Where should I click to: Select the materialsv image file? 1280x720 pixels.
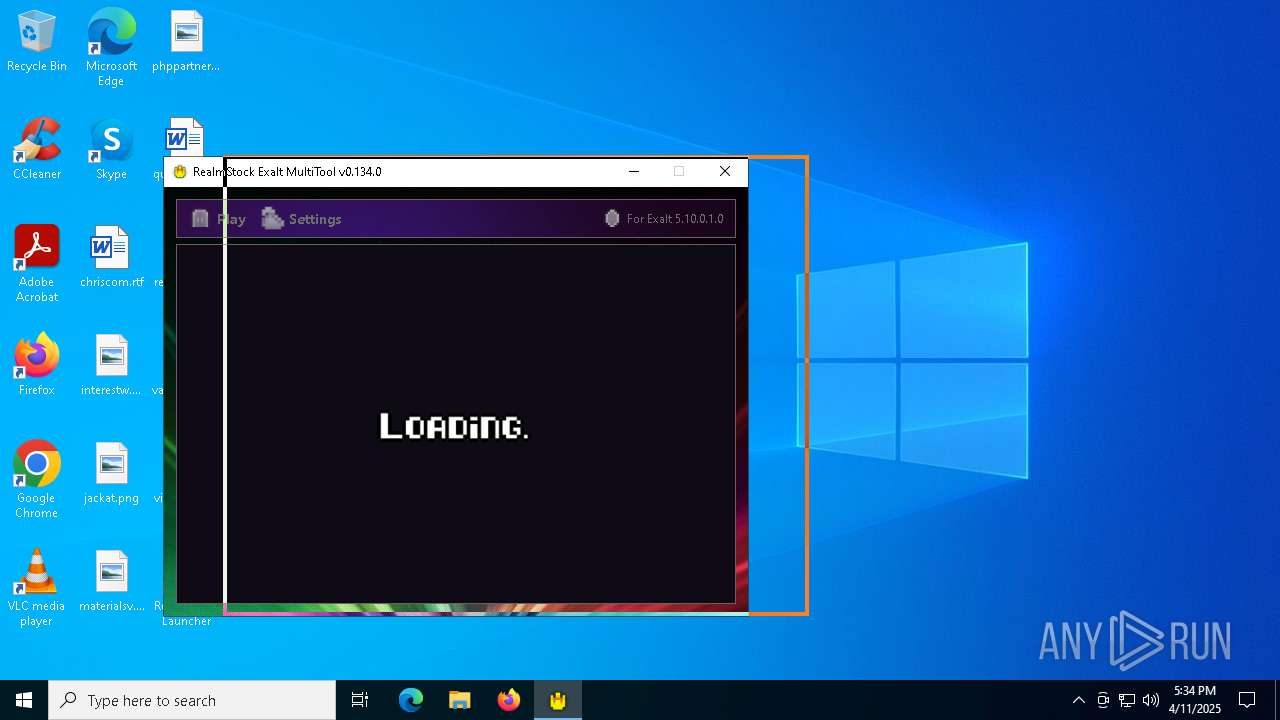[111, 582]
